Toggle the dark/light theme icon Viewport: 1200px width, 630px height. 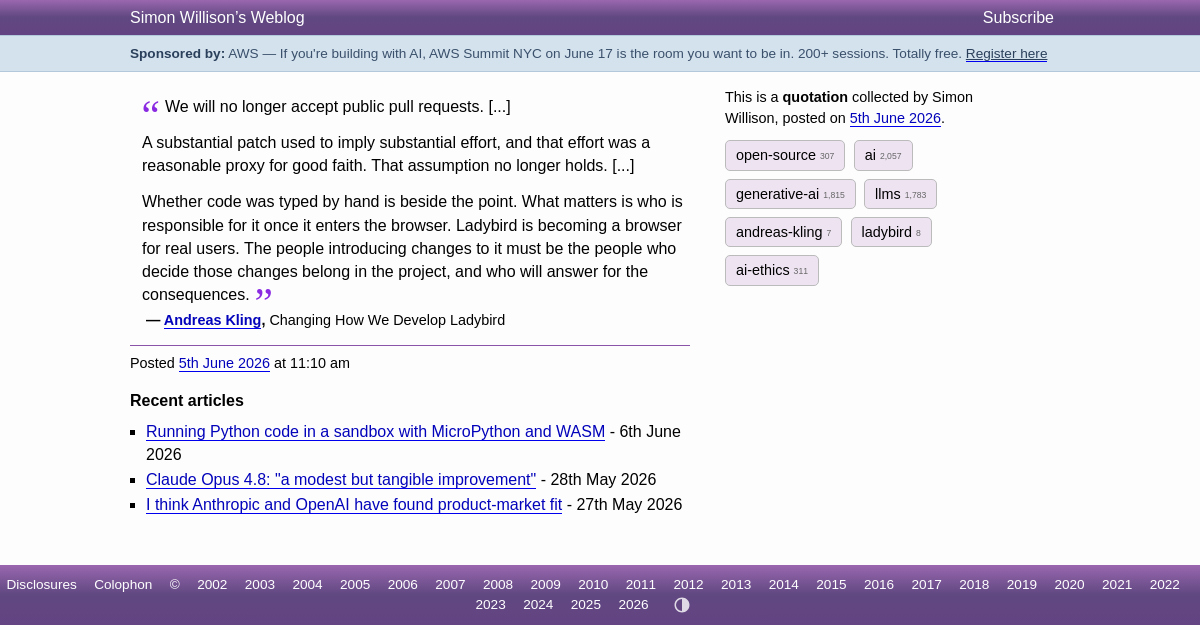point(682,605)
